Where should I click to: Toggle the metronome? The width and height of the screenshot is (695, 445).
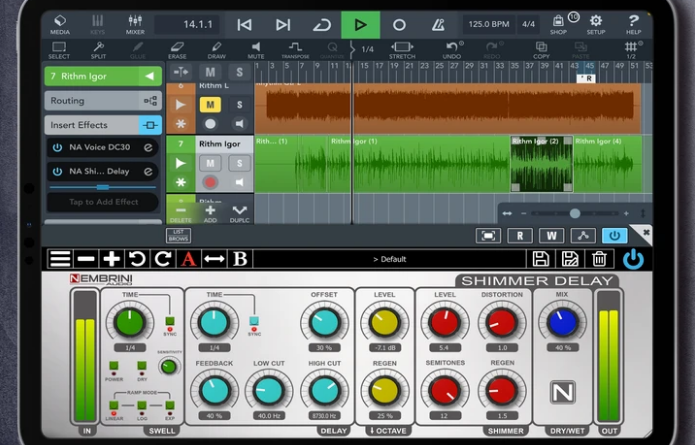(438, 25)
